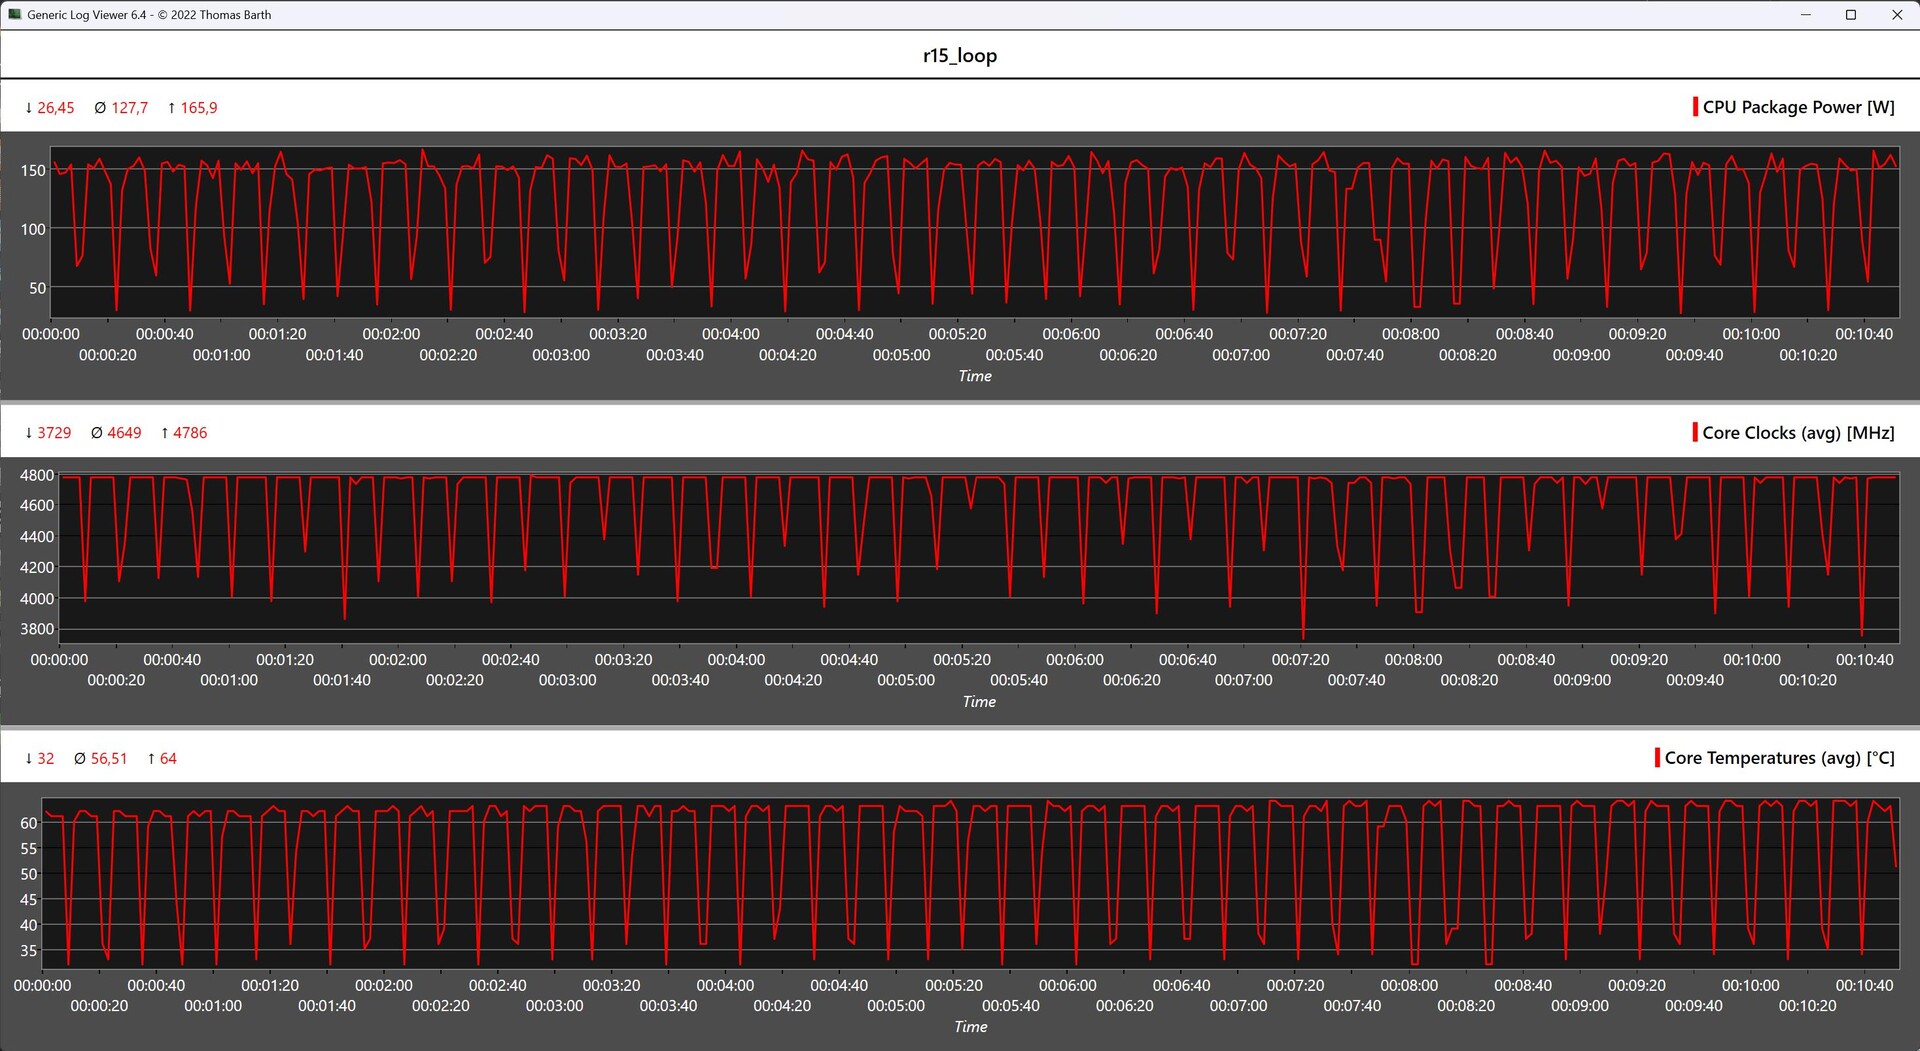Screen dimensions: 1920x1051
Task: Click the average temperature value 56,51
Action: [x=109, y=759]
